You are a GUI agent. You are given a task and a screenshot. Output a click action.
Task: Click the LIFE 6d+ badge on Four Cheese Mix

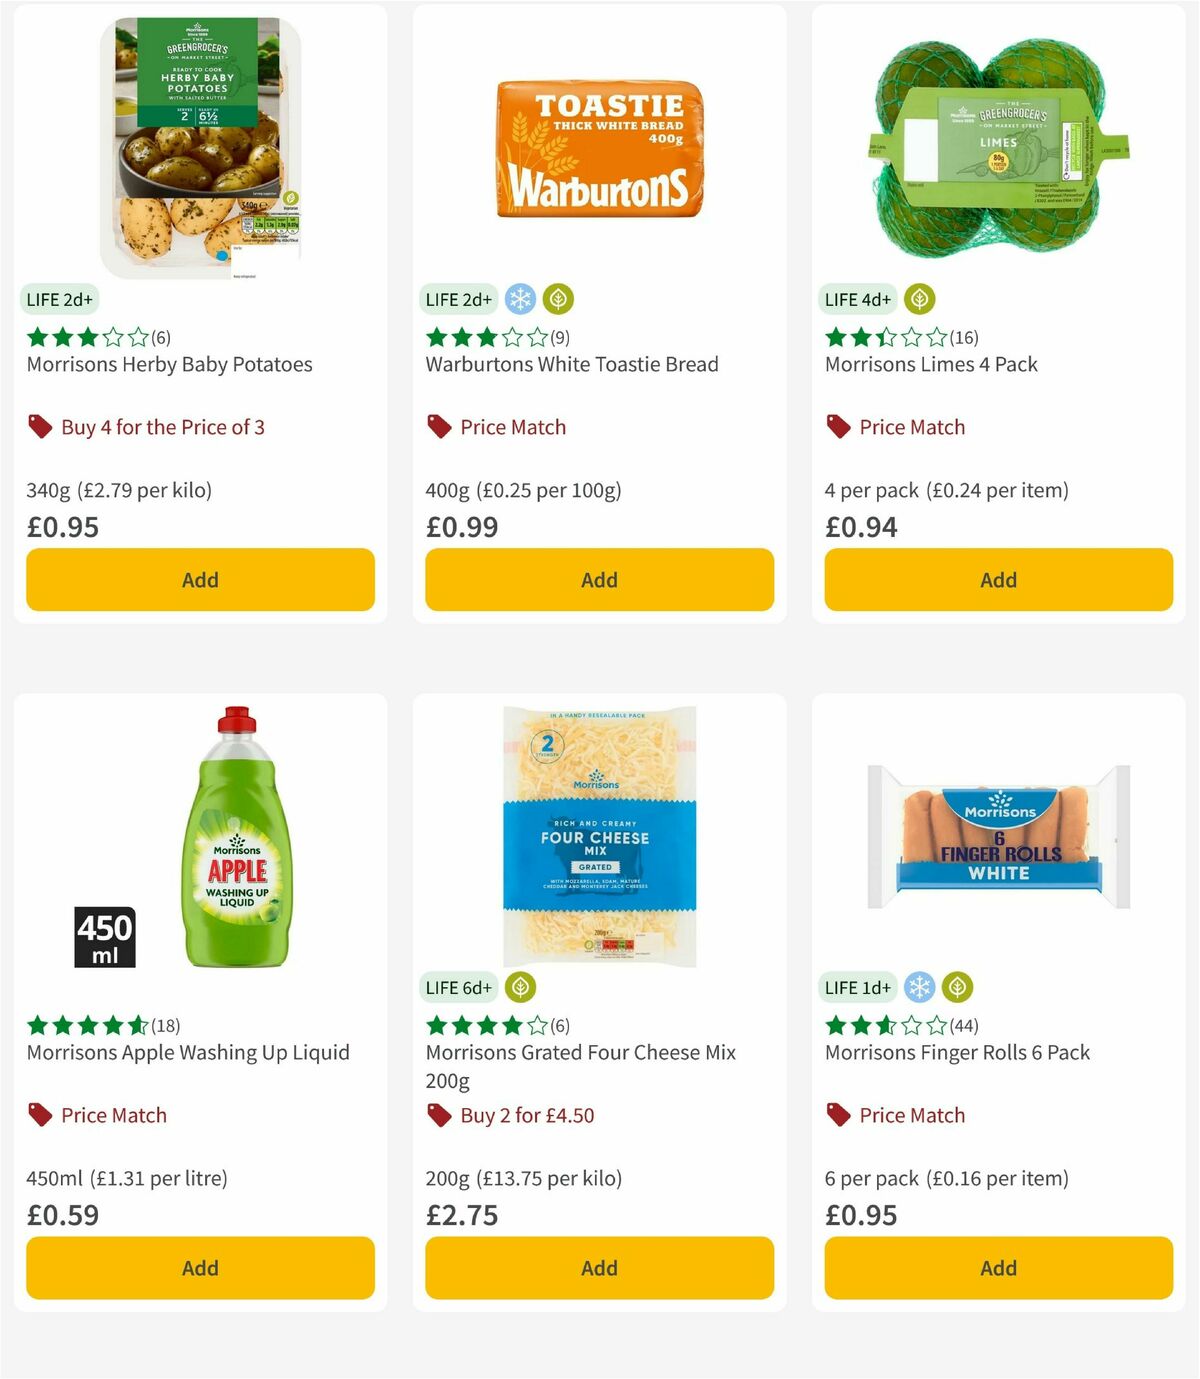pyautogui.click(x=458, y=987)
